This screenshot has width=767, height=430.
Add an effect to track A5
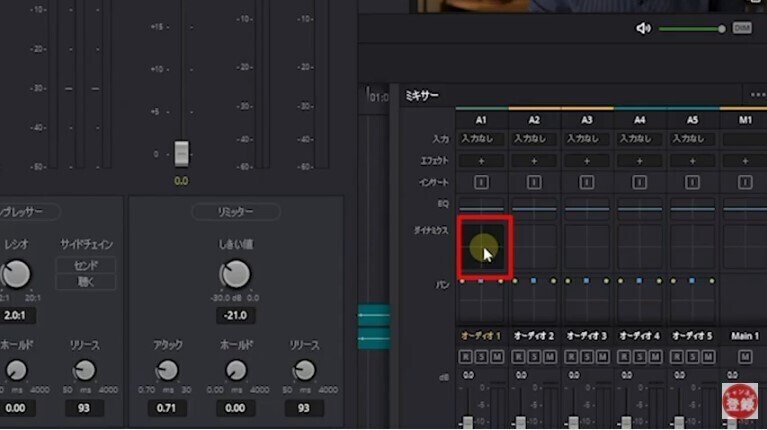coord(693,161)
